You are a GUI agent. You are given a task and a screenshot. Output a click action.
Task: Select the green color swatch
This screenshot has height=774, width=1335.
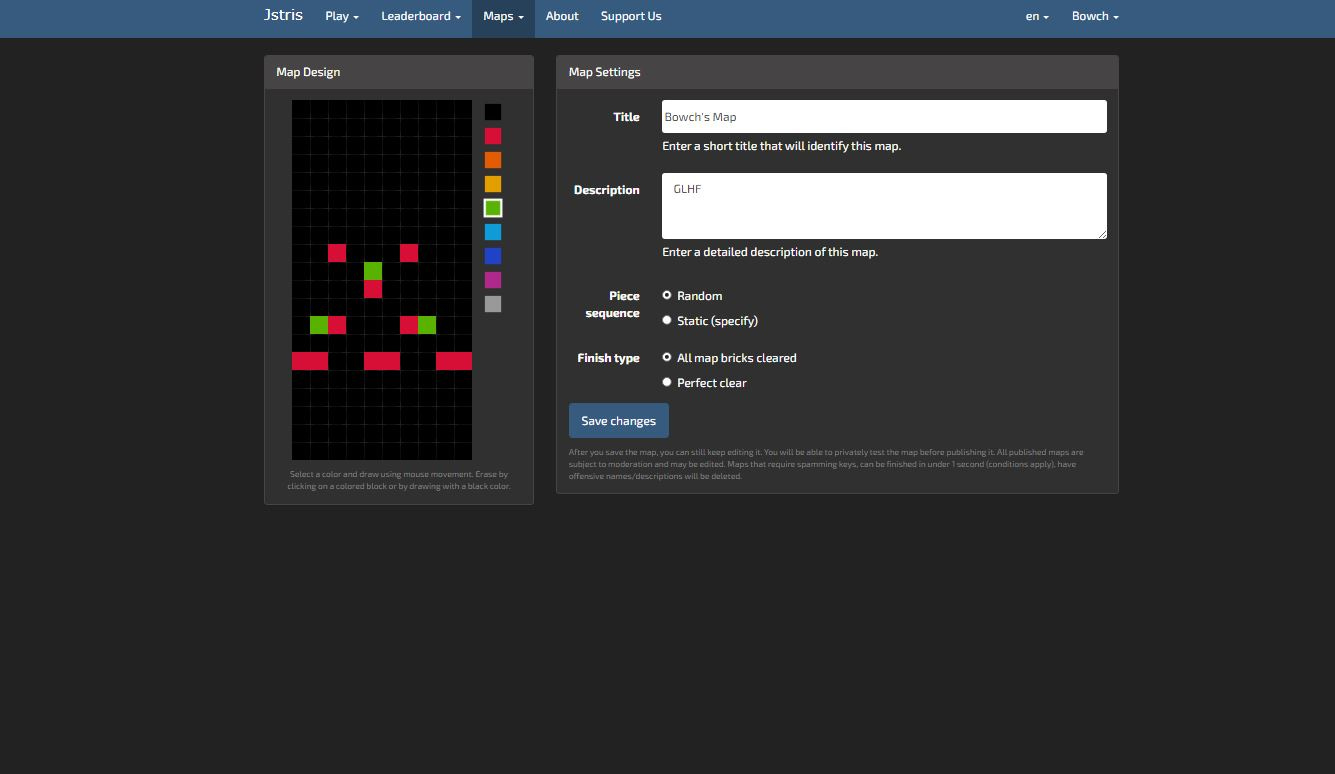[493, 207]
